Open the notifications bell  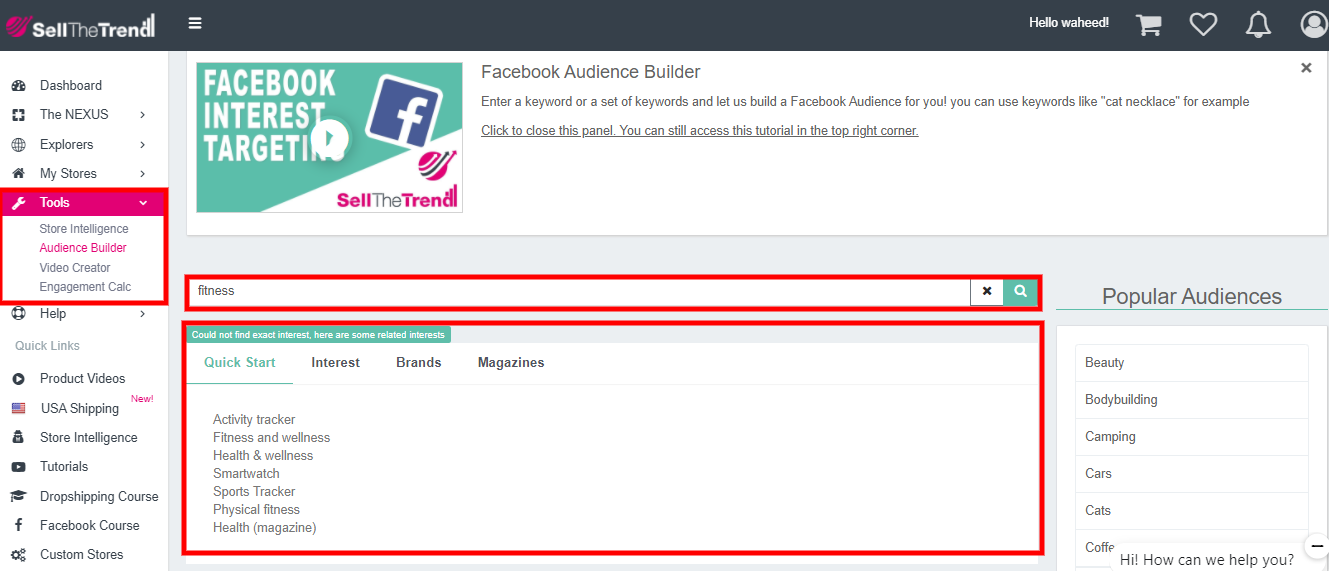tap(1258, 24)
